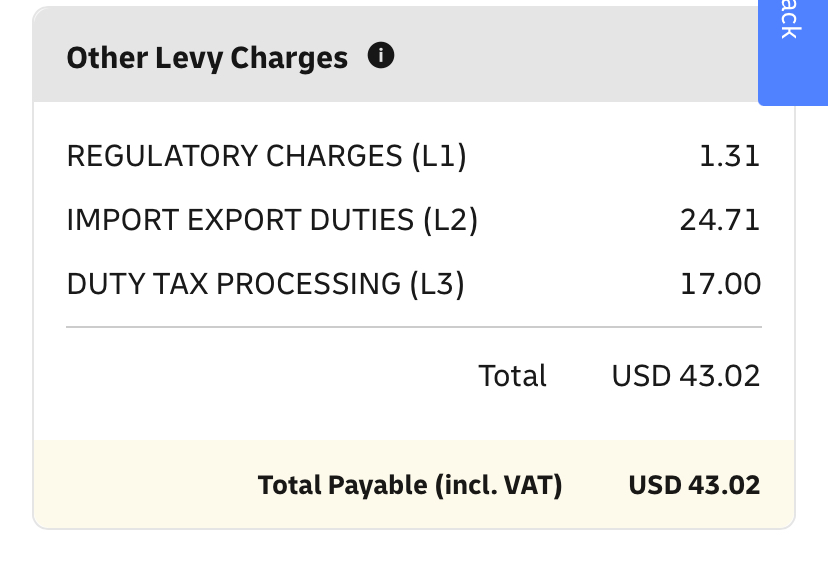This screenshot has width=828, height=564.
Task: Select the Other Levy Charges heading
Action: click(207, 58)
